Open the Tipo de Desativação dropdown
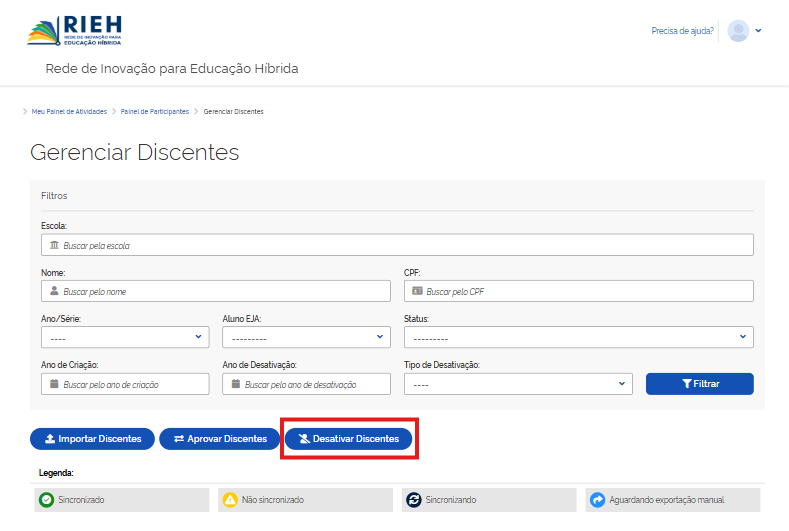Image resolution: width=789 pixels, height=531 pixels. tap(518, 384)
